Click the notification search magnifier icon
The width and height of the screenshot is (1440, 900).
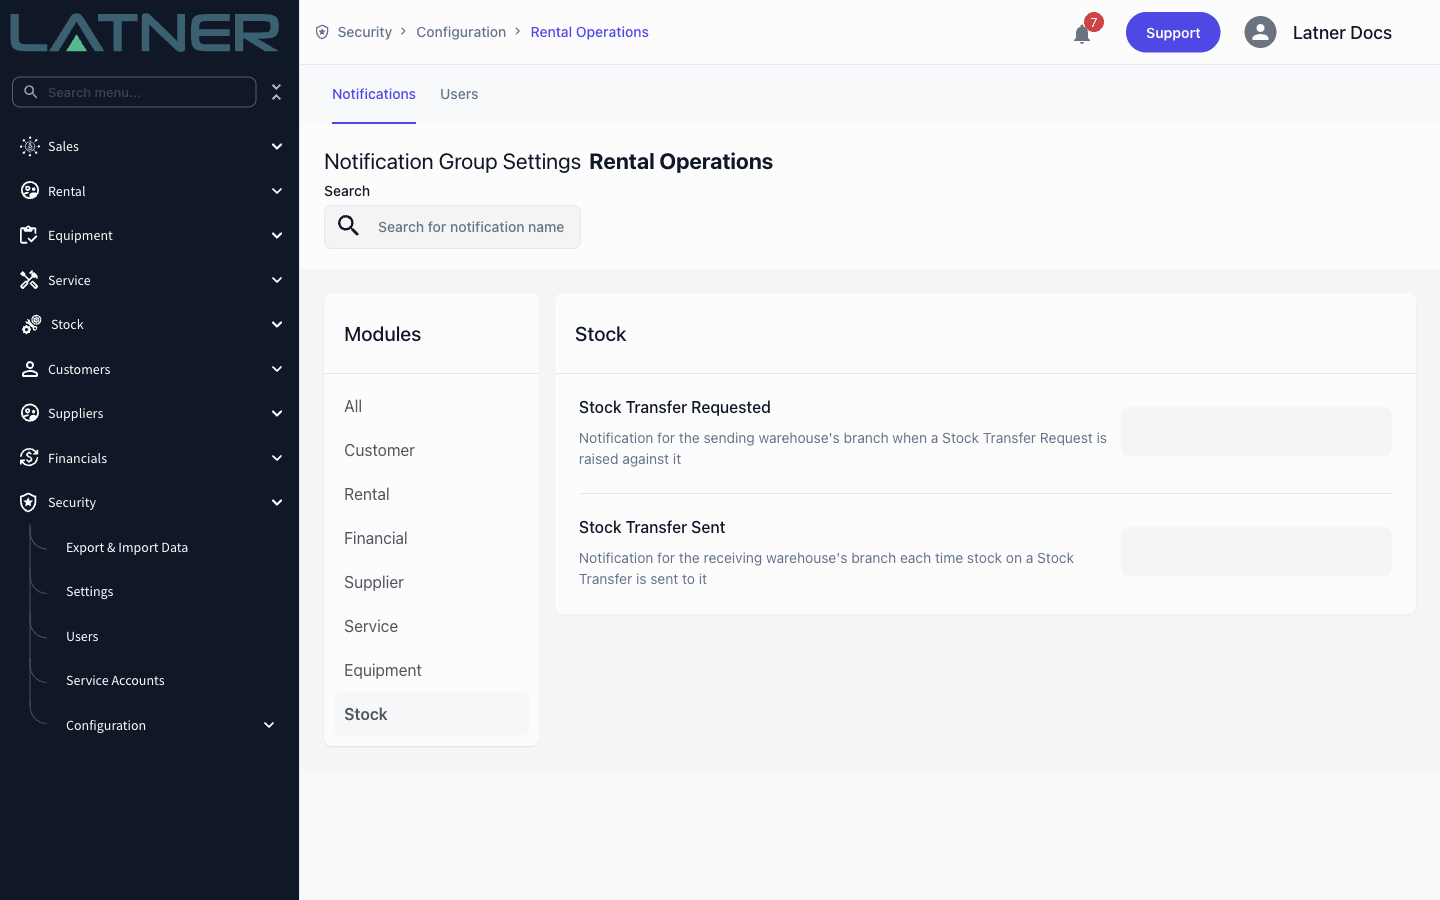[x=348, y=226]
